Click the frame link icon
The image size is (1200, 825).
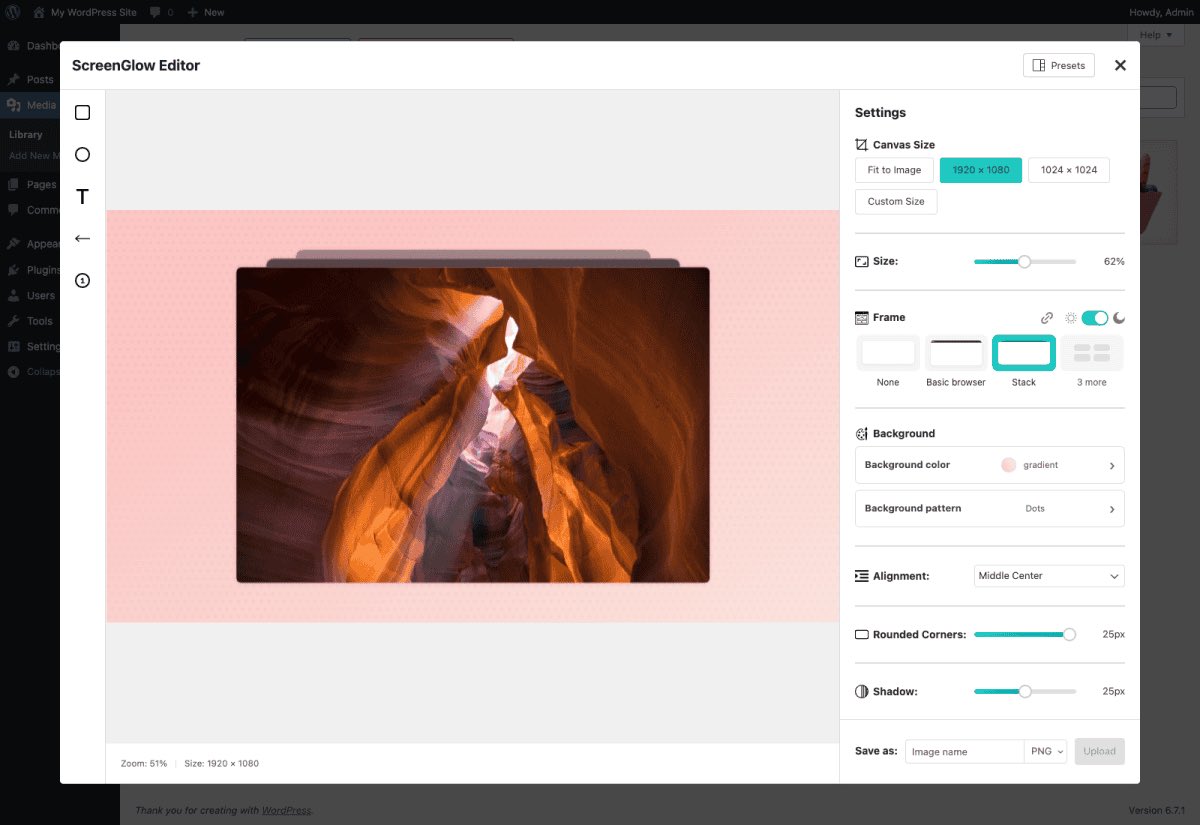(x=1047, y=318)
